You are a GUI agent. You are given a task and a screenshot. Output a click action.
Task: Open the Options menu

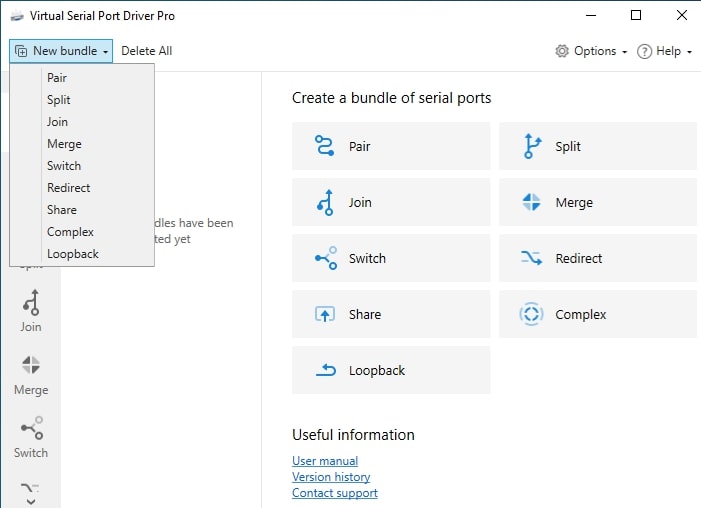click(x=591, y=51)
